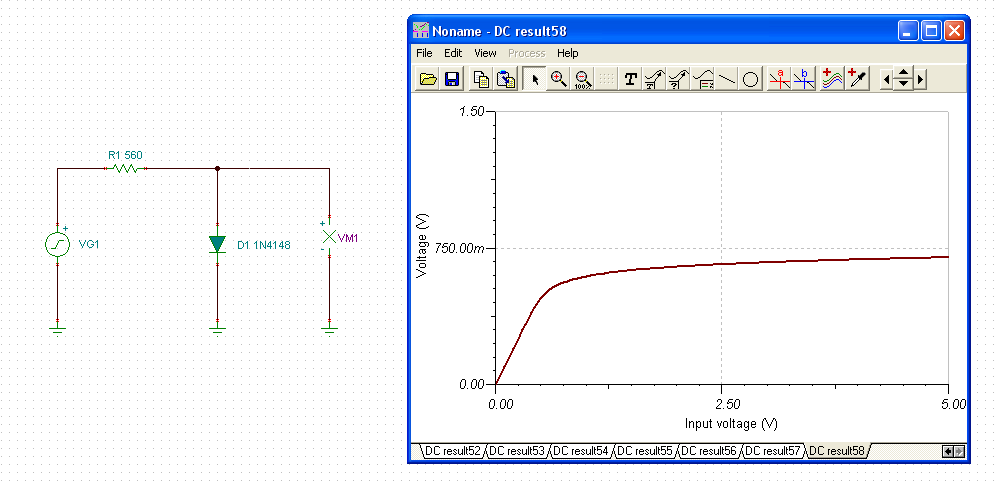The width and height of the screenshot is (996, 485).
Task: Switch to DC result56 tab
Action: point(710,451)
